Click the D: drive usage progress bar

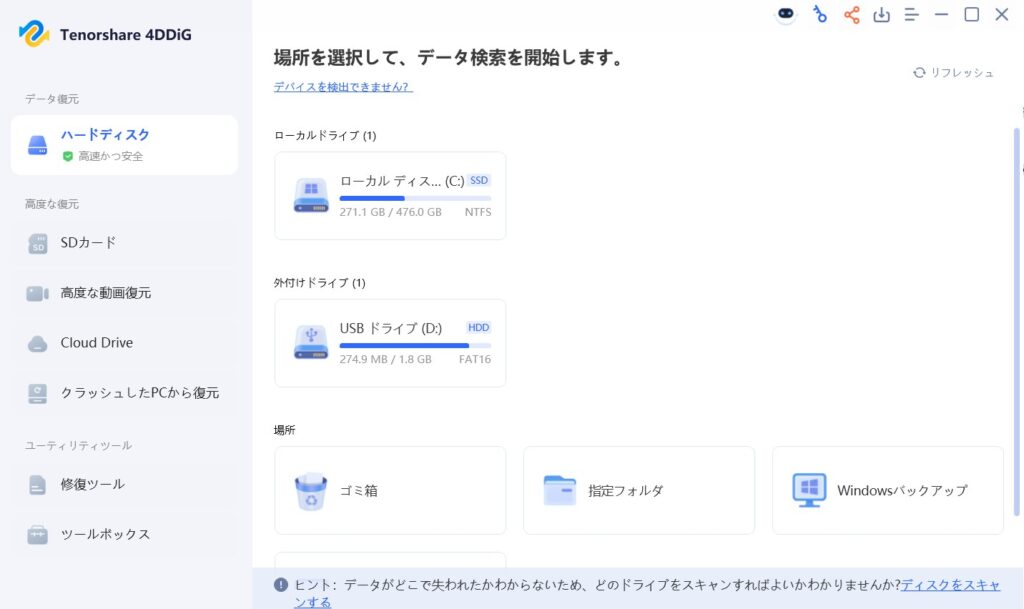tap(415, 345)
